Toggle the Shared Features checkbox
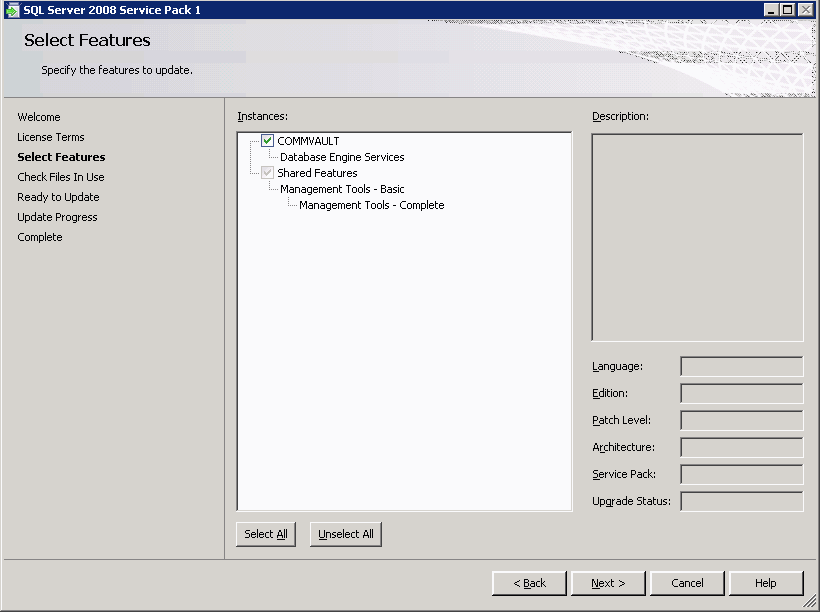This screenshot has width=820, height=612. pos(267,172)
